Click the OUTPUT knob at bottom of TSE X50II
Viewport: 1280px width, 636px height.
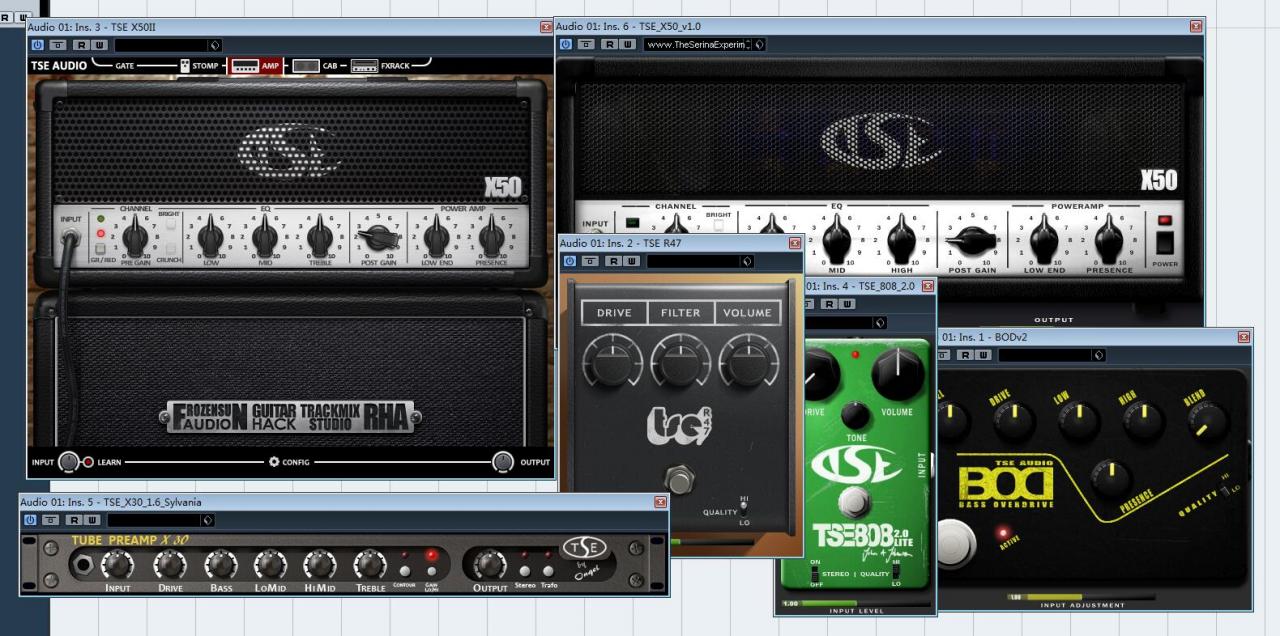tap(503, 462)
